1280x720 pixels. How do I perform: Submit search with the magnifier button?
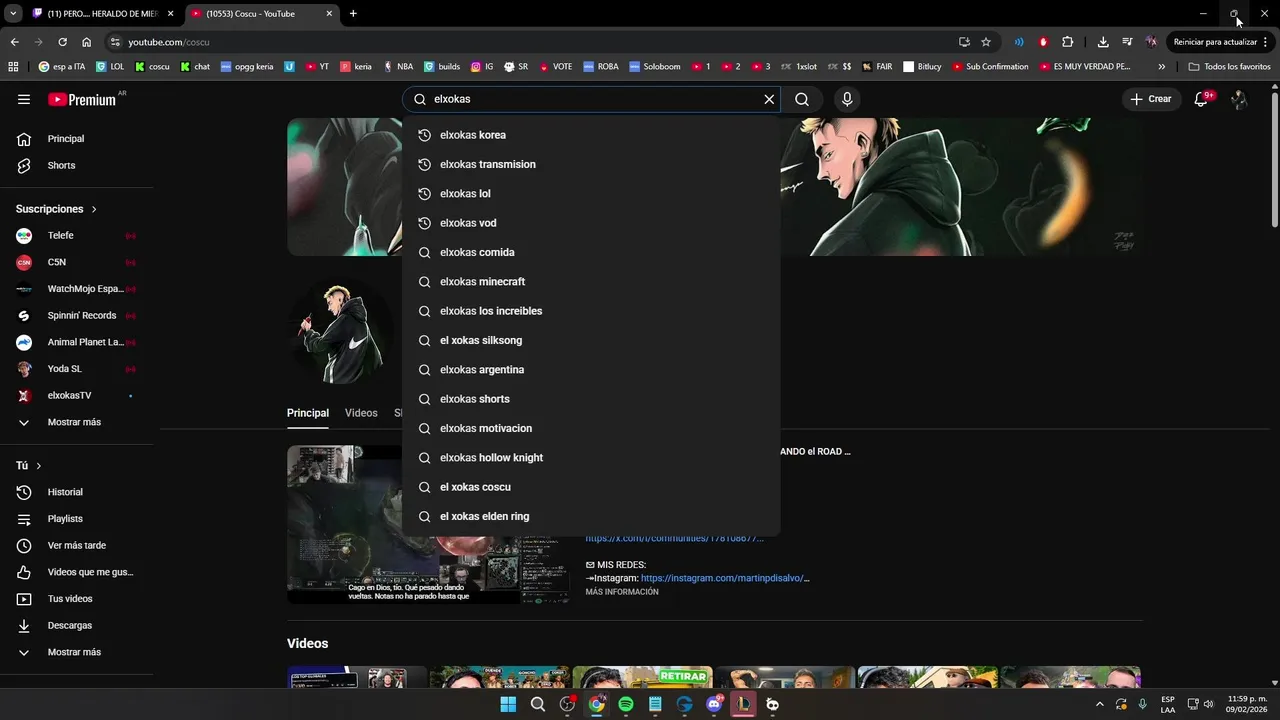pos(802,99)
